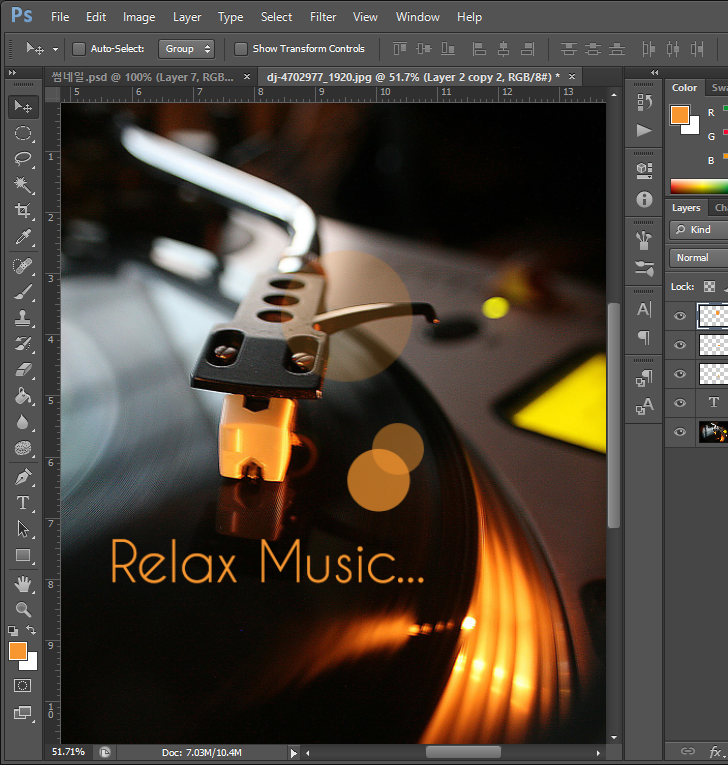Open the Image menu

(x=139, y=17)
